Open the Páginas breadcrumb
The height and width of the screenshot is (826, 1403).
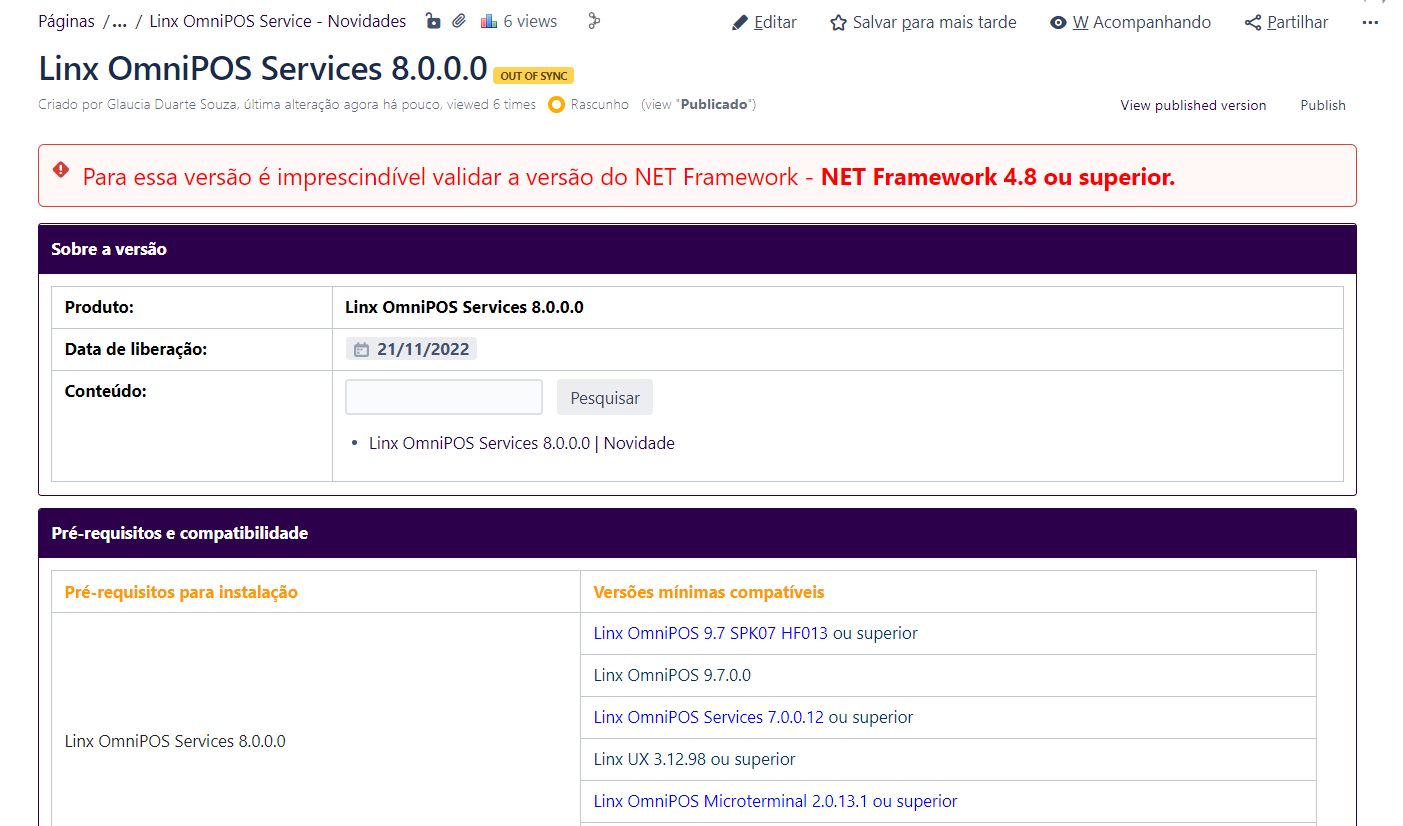66,21
